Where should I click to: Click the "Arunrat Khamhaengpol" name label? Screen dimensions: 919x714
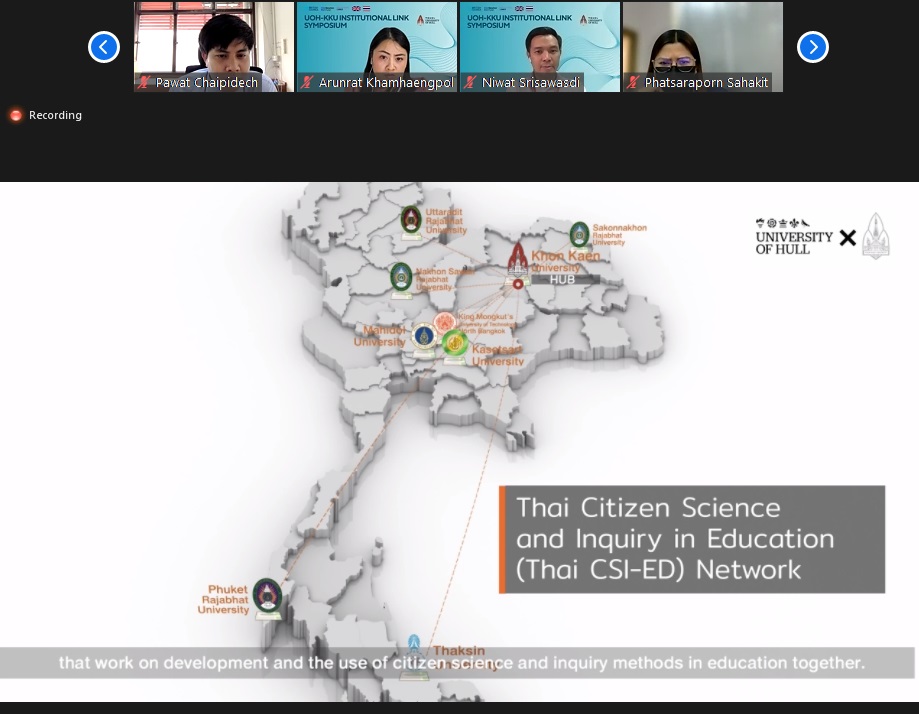[x=386, y=83]
